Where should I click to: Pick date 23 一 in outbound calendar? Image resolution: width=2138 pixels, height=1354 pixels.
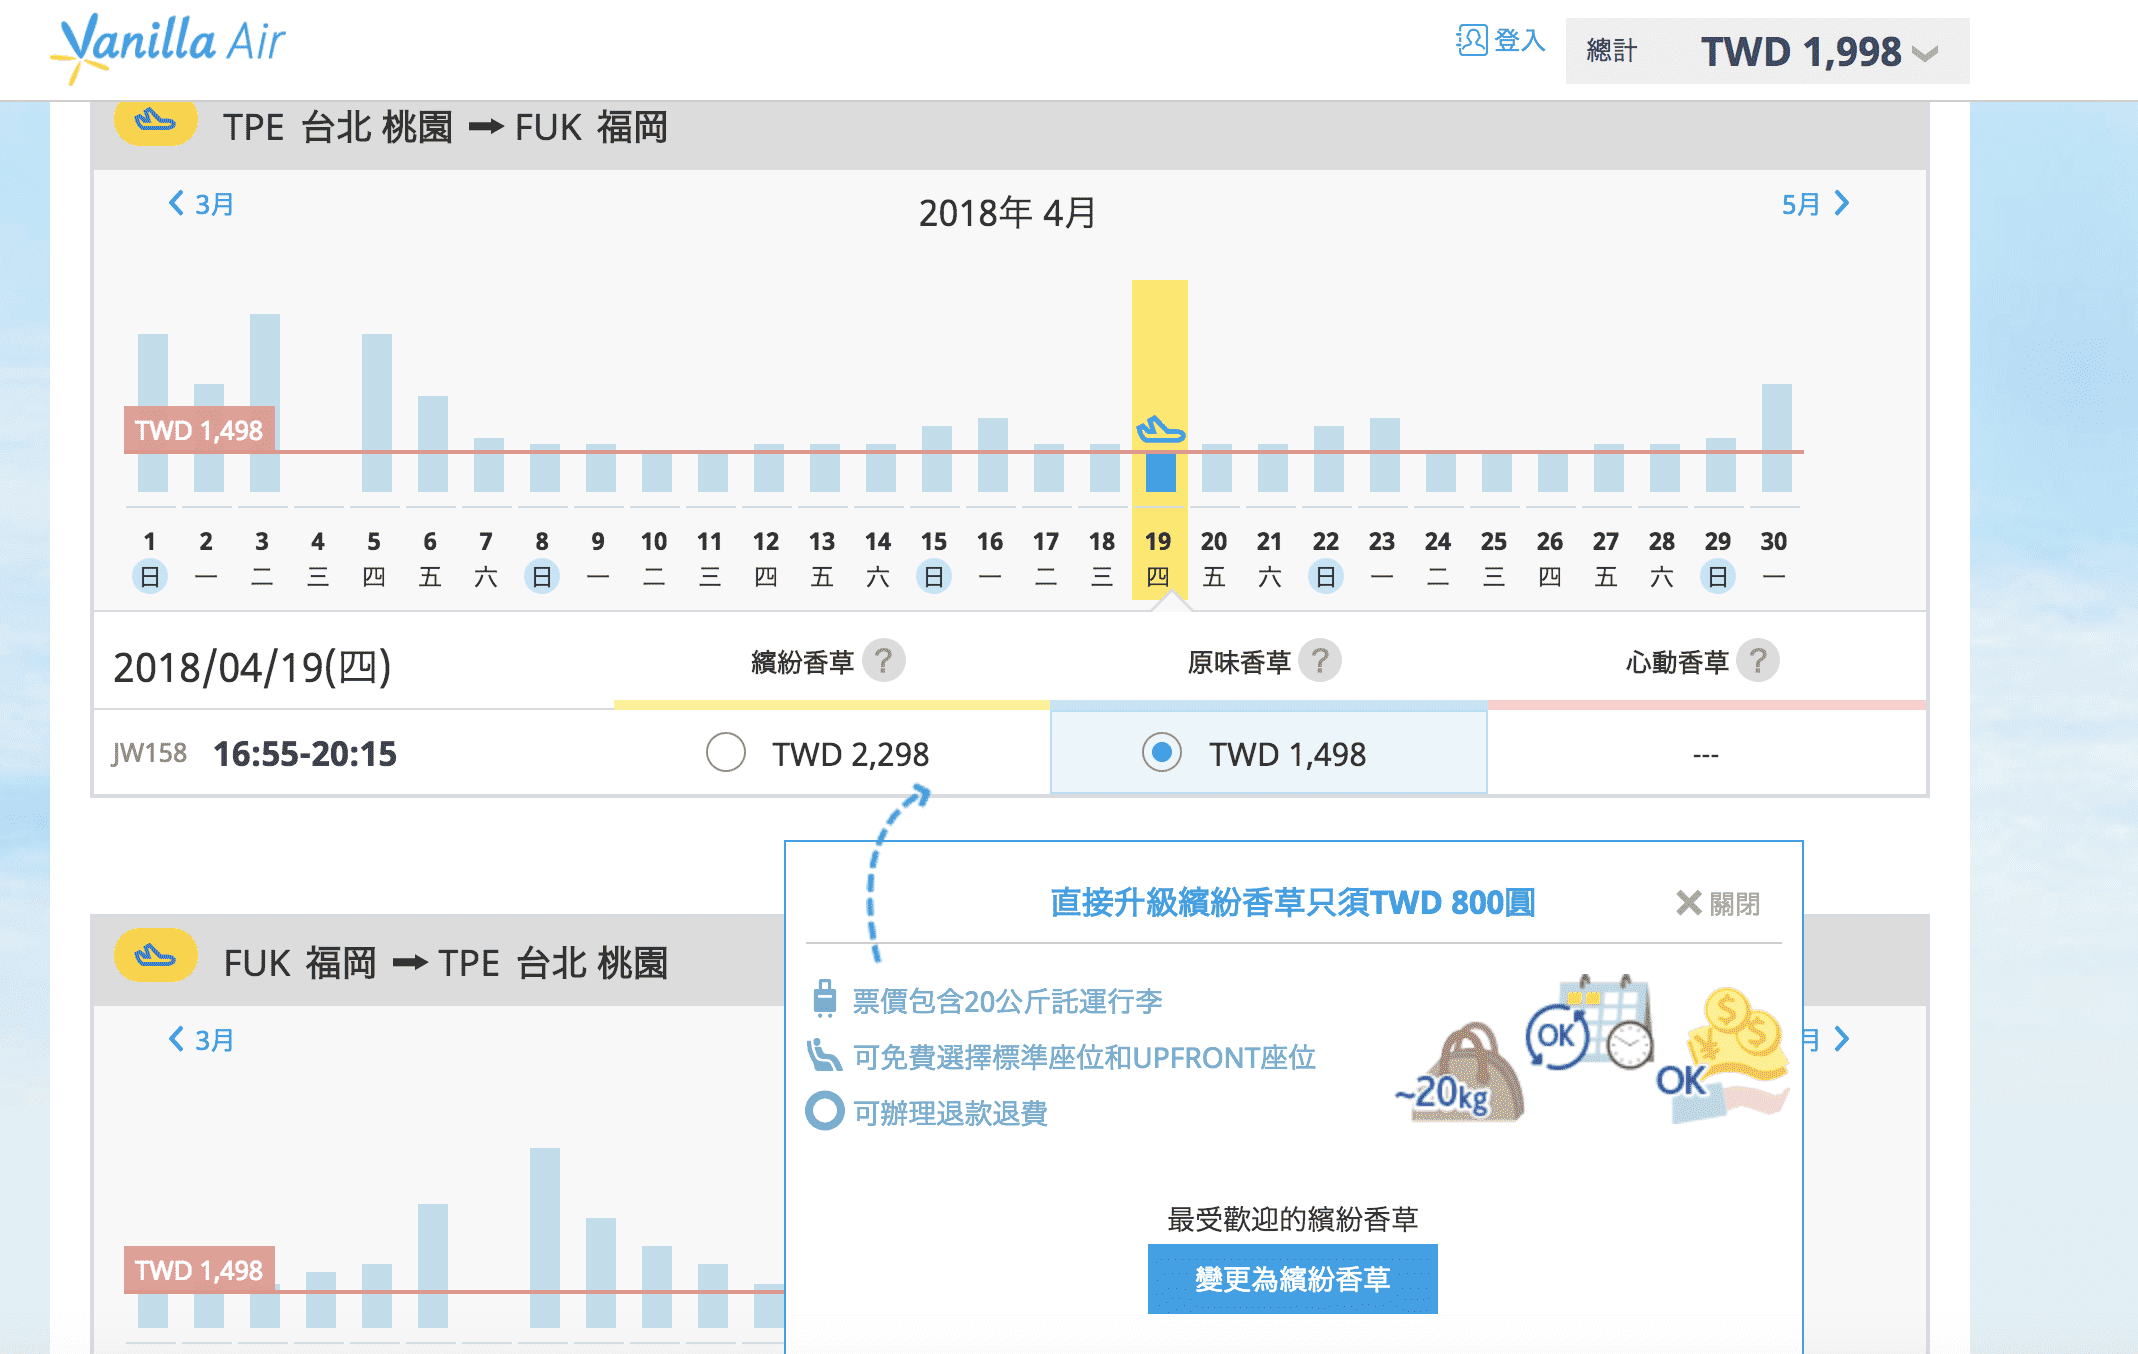point(1382,558)
